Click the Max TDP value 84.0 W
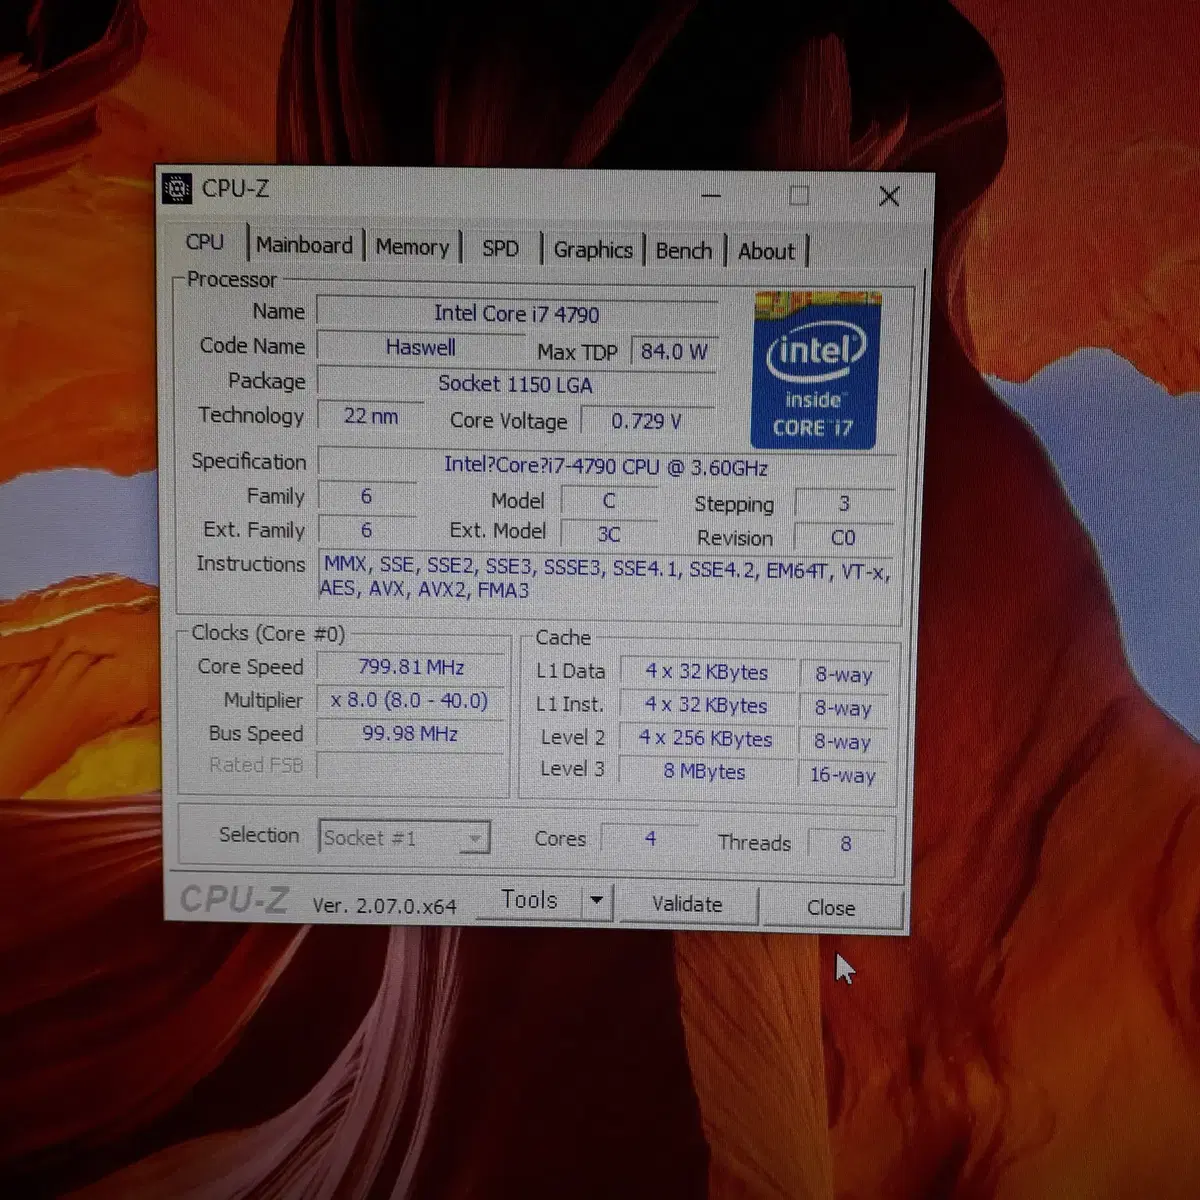The image size is (1200, 1200). click(674, 351)
